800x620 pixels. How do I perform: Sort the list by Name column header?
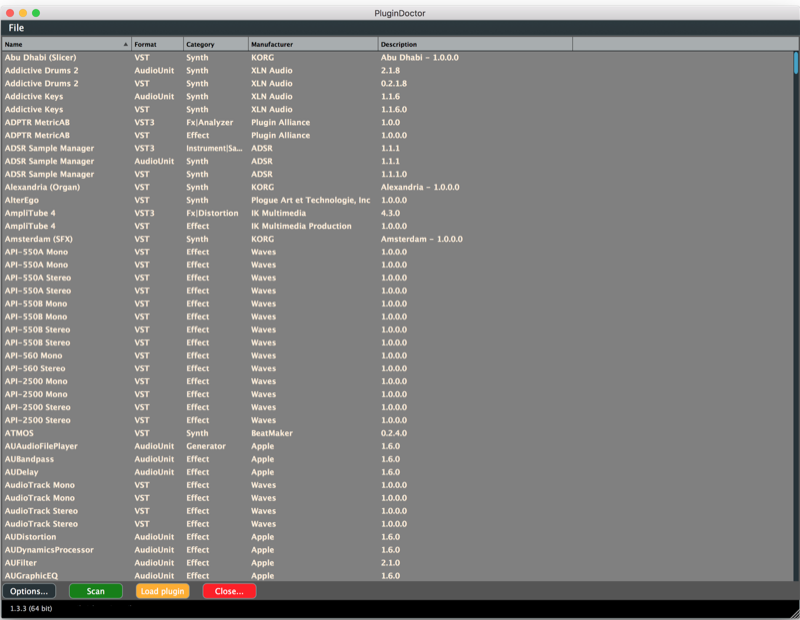click(x=66, y=44)
